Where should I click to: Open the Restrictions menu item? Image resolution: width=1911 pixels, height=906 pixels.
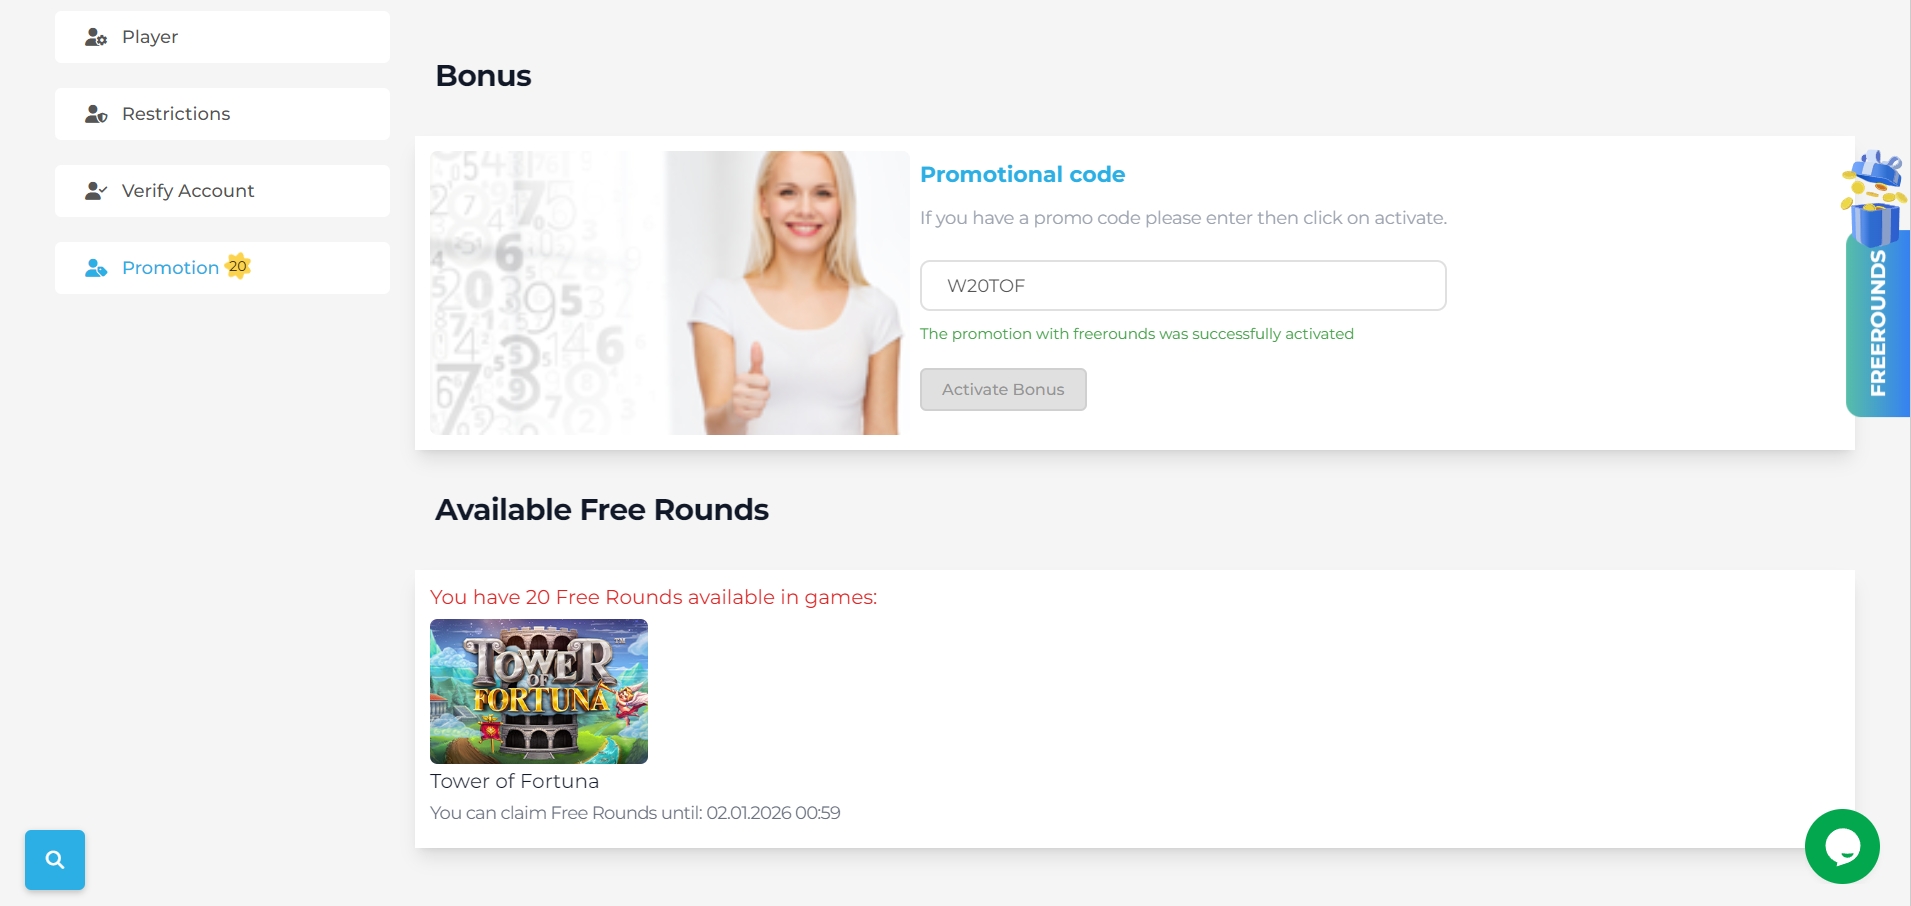[x=222, y=114]
